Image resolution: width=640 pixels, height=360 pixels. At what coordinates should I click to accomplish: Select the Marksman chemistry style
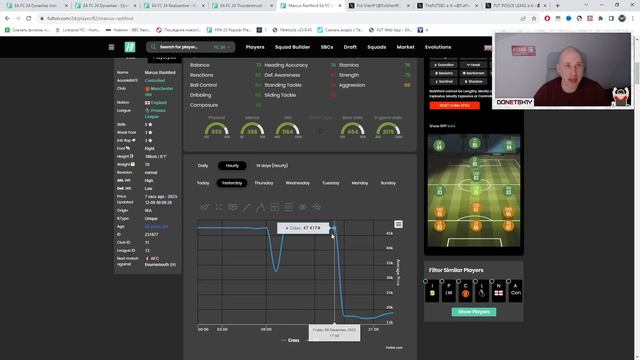473,73
